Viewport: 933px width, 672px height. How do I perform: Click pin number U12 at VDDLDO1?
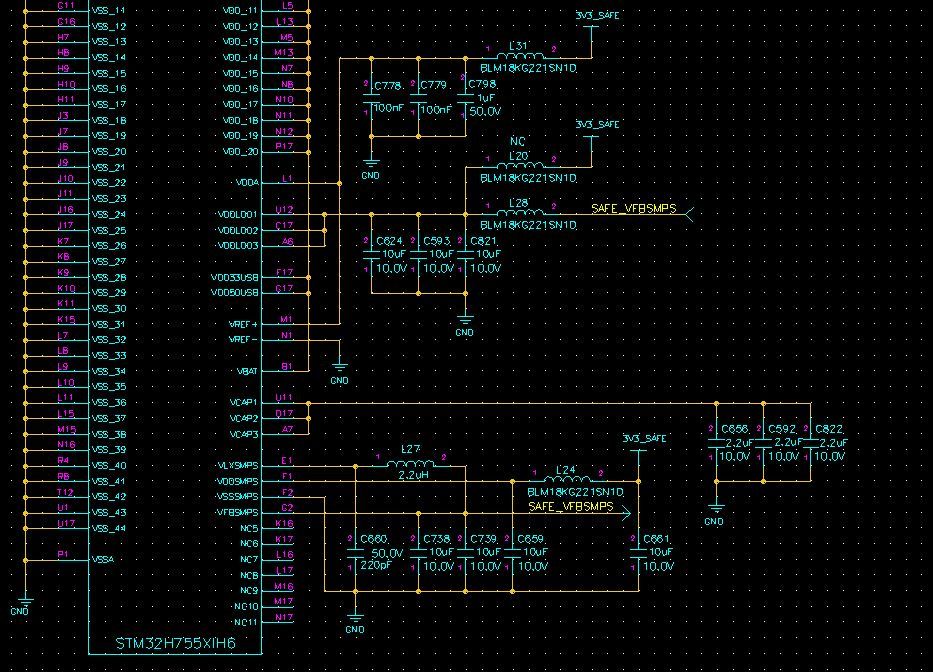284,210
